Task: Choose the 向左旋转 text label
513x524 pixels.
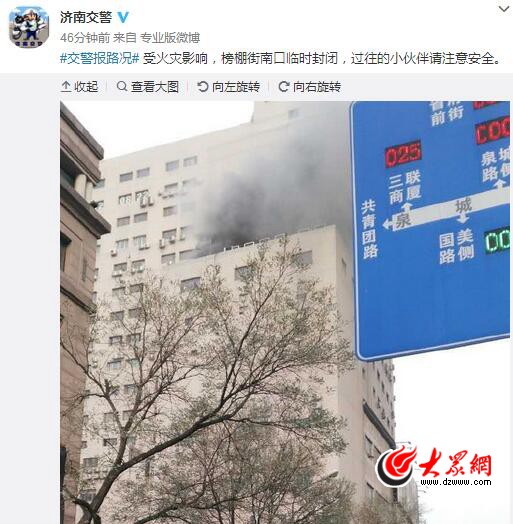Action: [236, 87]
